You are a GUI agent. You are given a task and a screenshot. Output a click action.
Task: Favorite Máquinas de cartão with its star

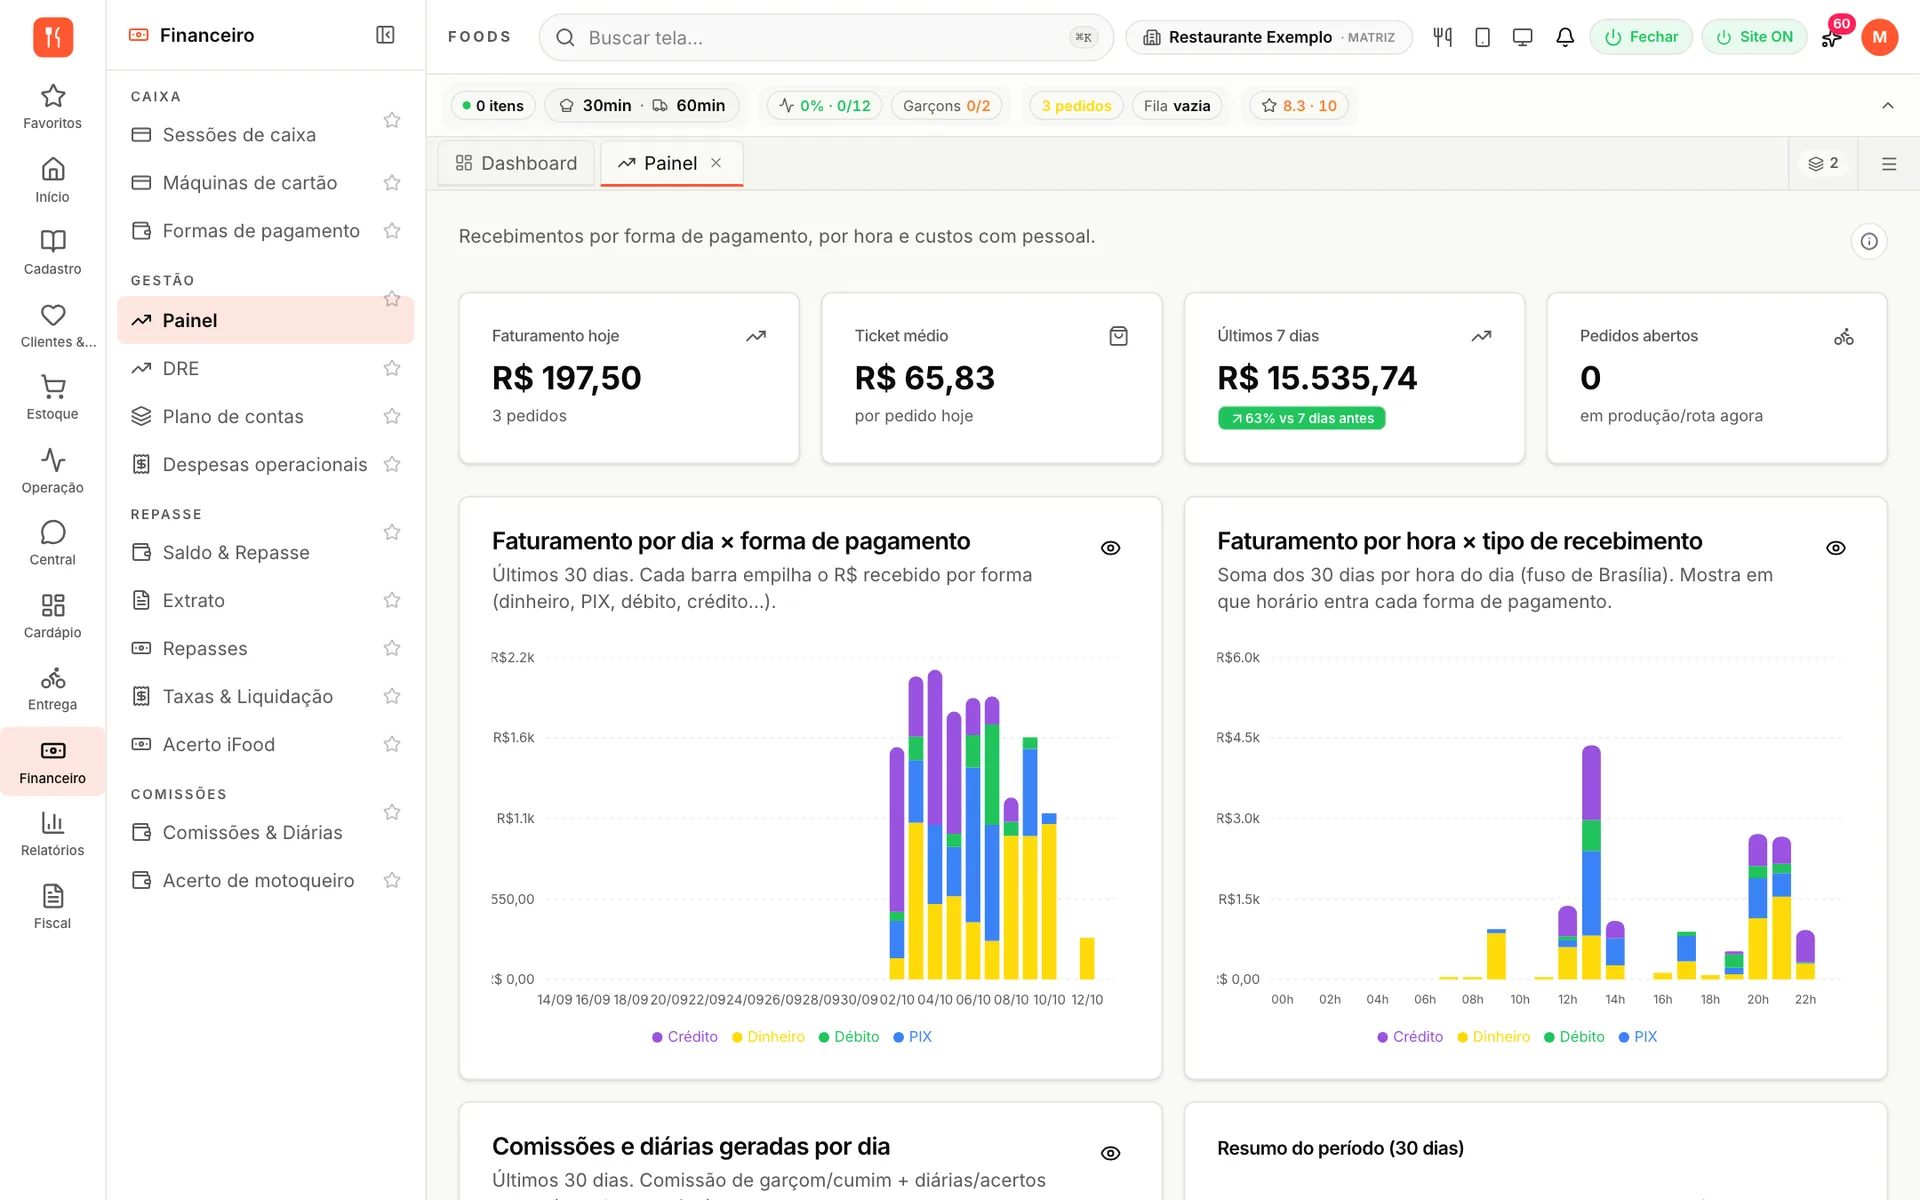point(392,182)
